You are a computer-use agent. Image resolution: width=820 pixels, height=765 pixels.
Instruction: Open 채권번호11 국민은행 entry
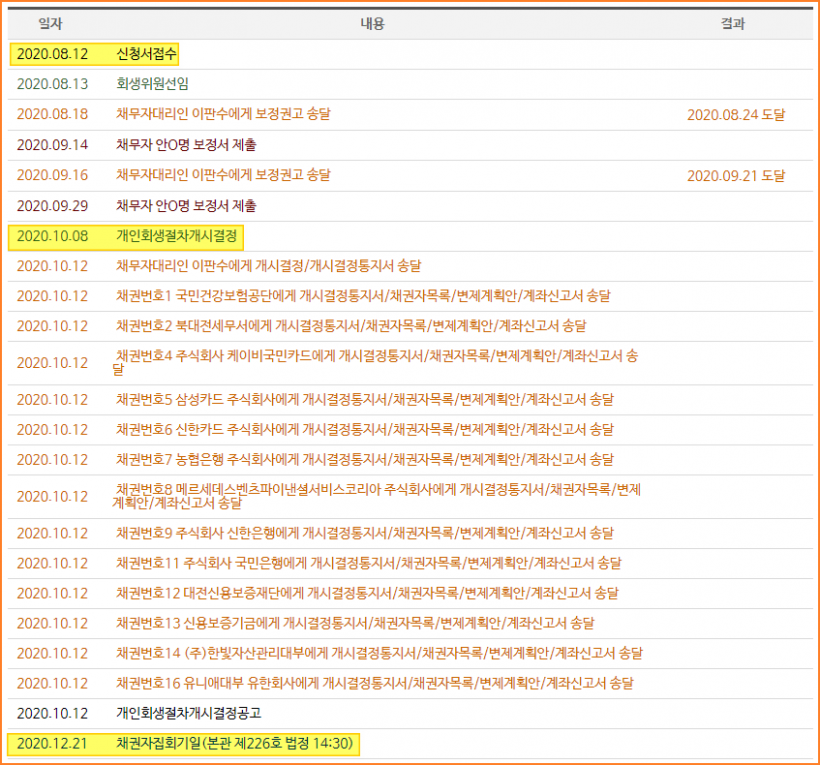369,563
